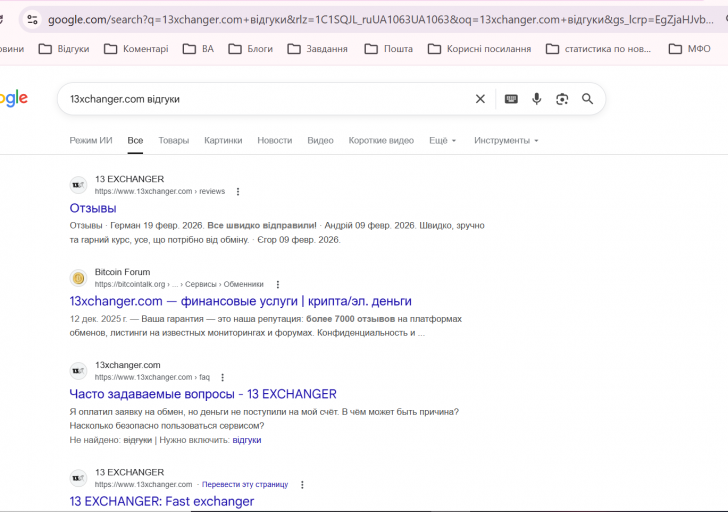Expand the Инструменты dropdown

[x=506, y=140]
